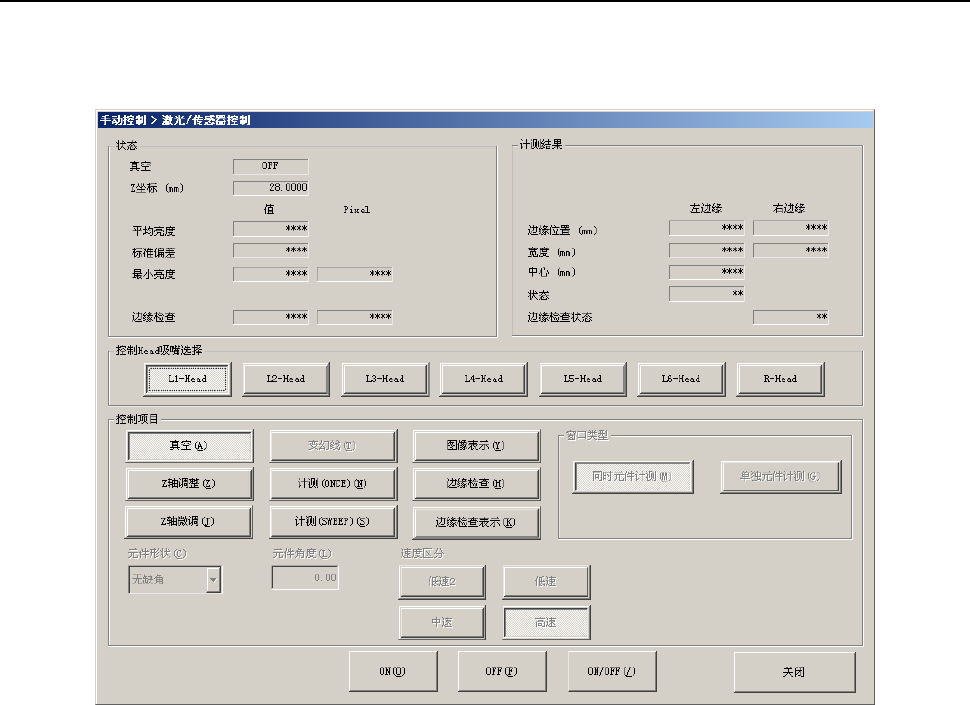
Task: Select the 中速 speed option
Action: (x=443, y=622)
